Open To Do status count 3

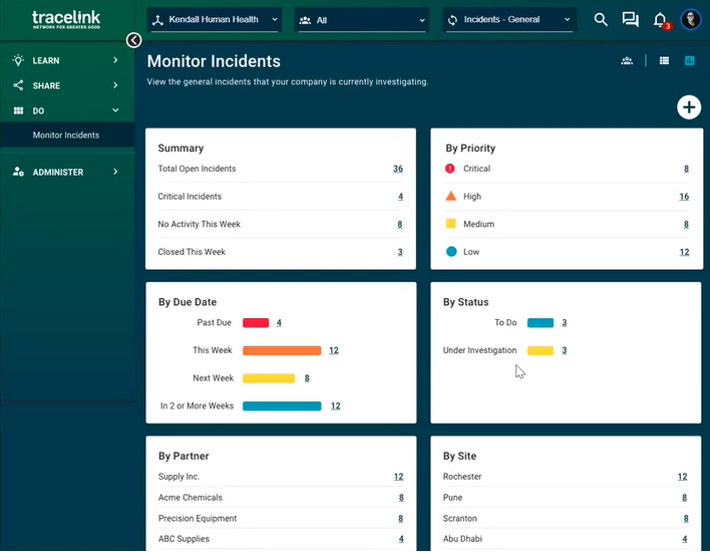click(564, 323)
